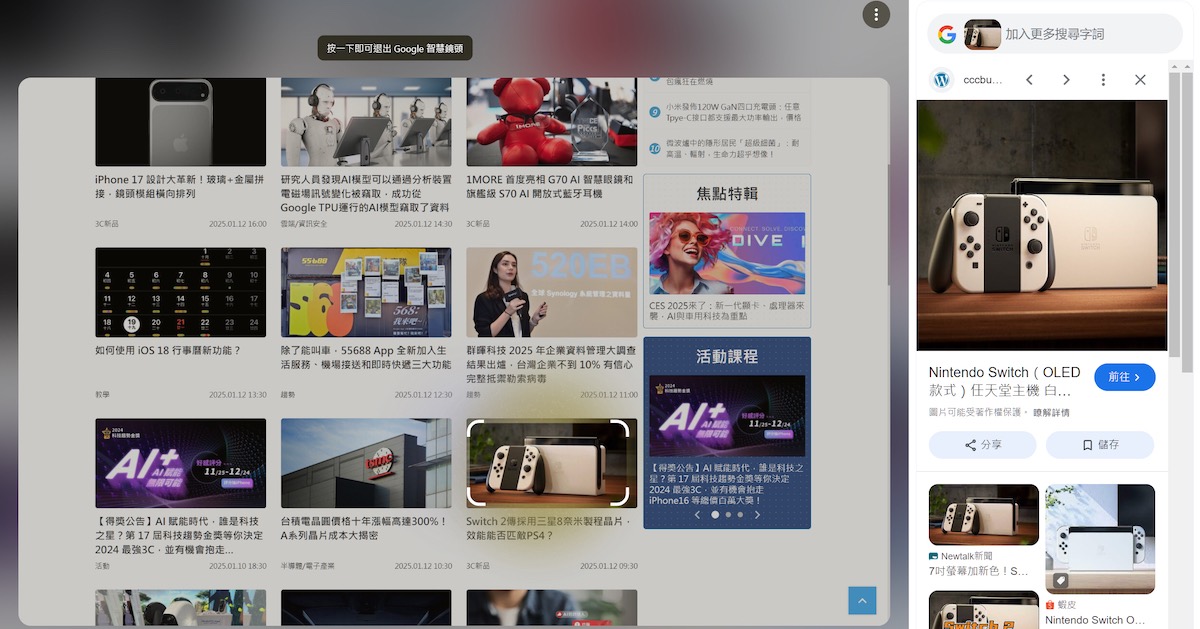Click the Synology 520EB speaker thumbnail
This screenshot has height=629, width=1200.
[551, 292]
